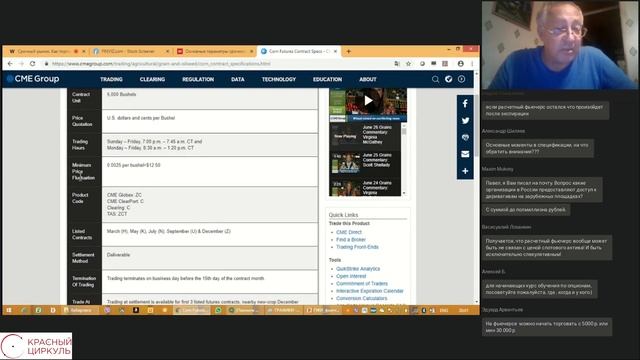Share the page on Twitter
The image size is (640, 360).
[x=465, y=121]
